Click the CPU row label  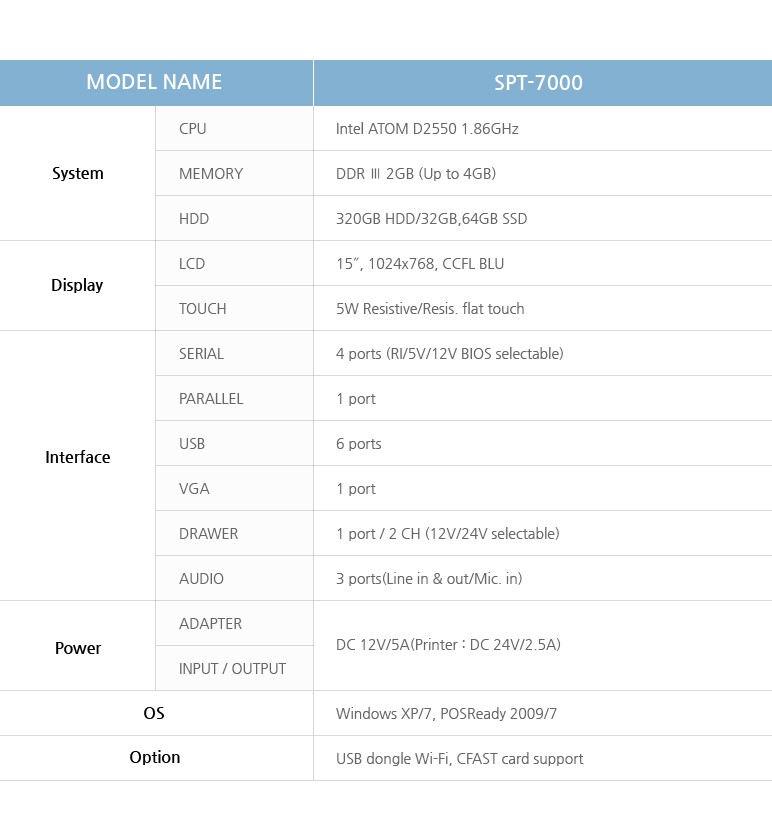[x=193, y=129]
